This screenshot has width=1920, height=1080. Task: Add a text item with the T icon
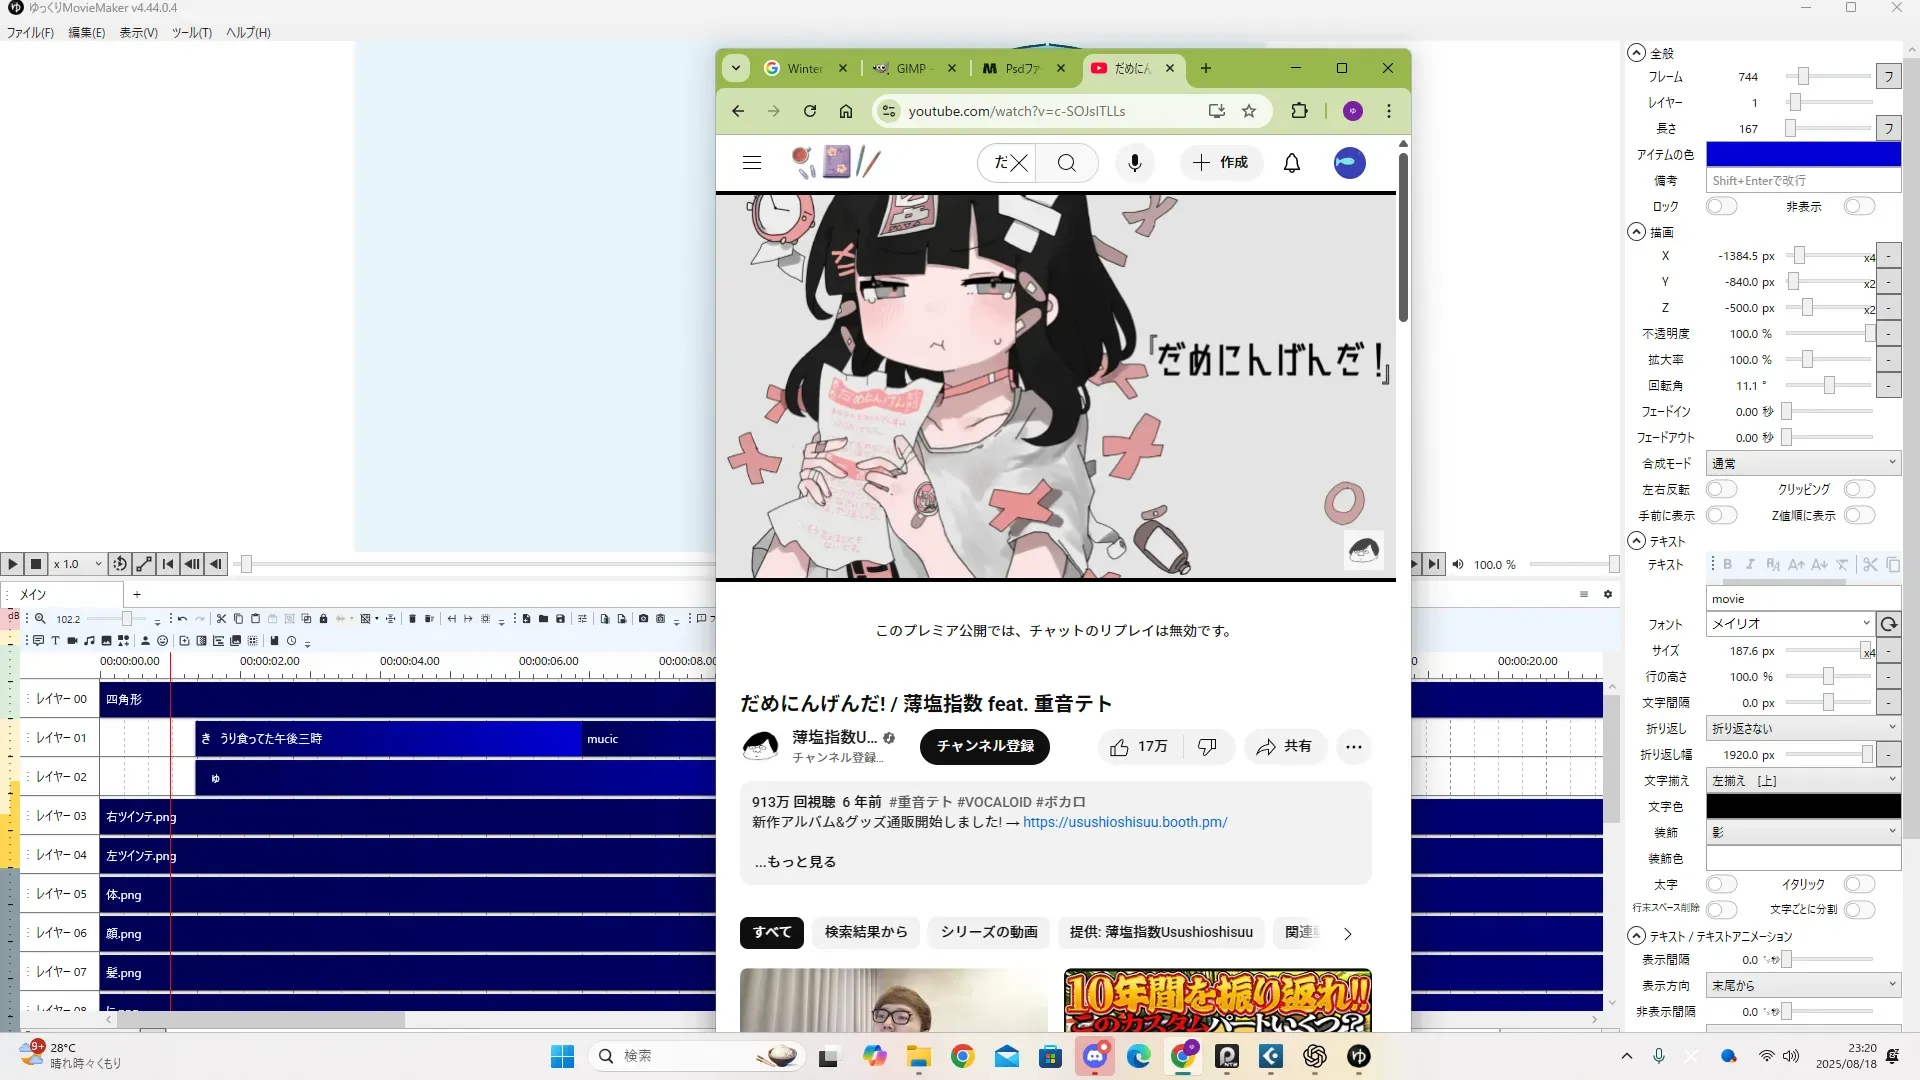pyautogui.click(x=55, y=641)
